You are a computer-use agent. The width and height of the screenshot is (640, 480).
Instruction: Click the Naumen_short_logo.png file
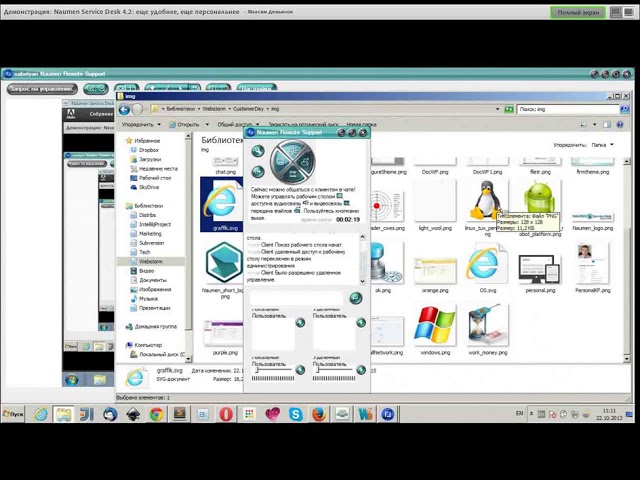tap(223, 266)
